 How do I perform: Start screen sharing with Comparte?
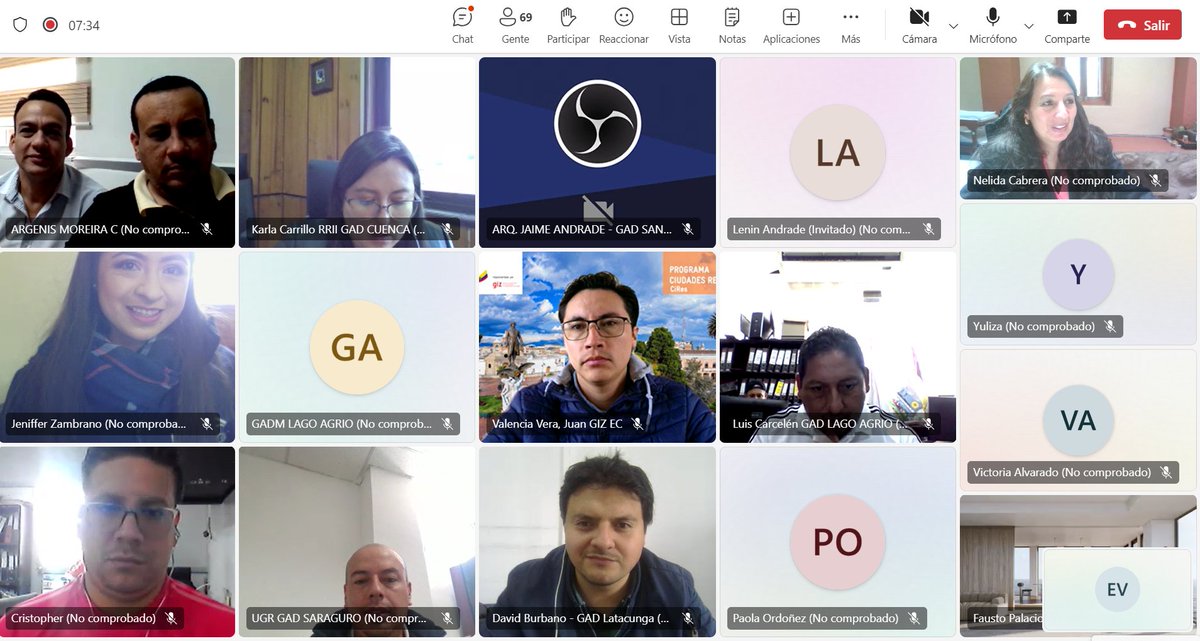(1067, 25)
